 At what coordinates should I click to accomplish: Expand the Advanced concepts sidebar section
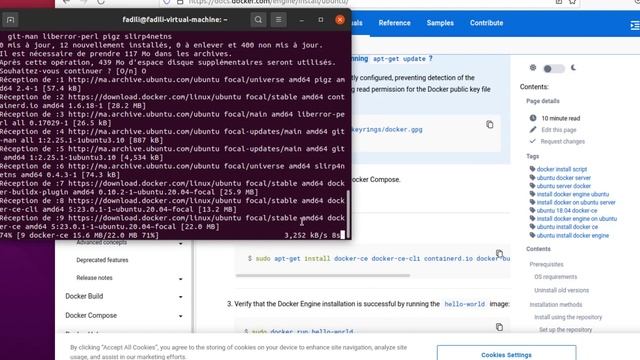click(180, 244)
